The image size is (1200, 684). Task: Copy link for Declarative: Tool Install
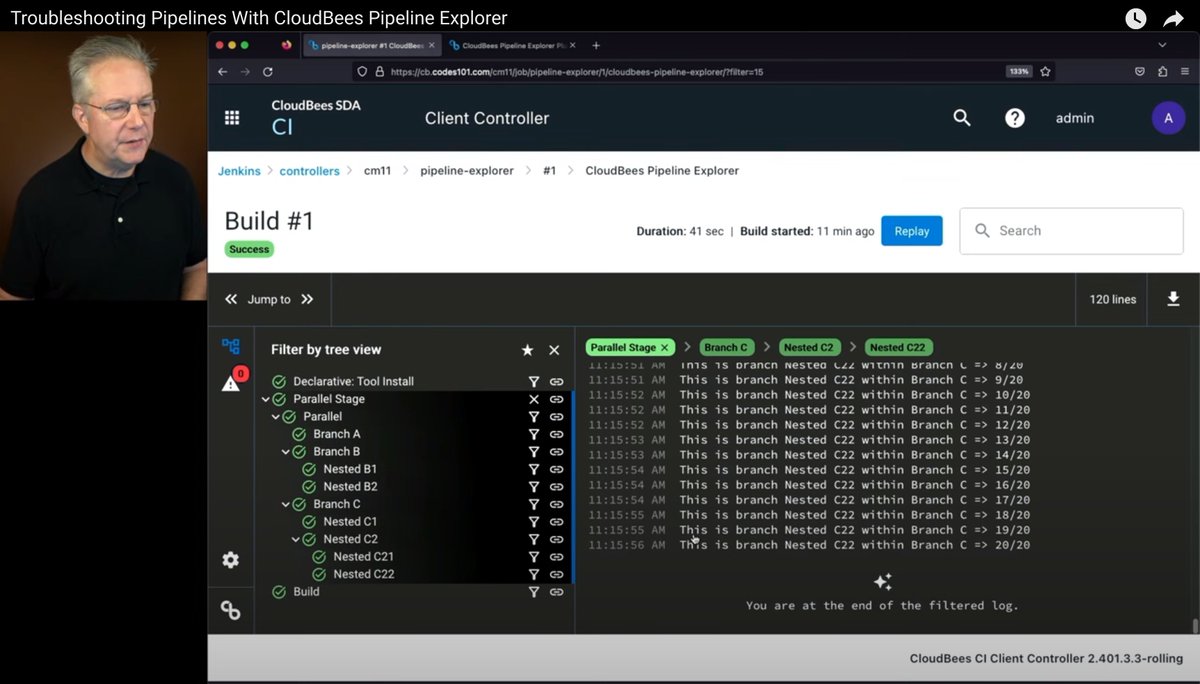(557, 382)
